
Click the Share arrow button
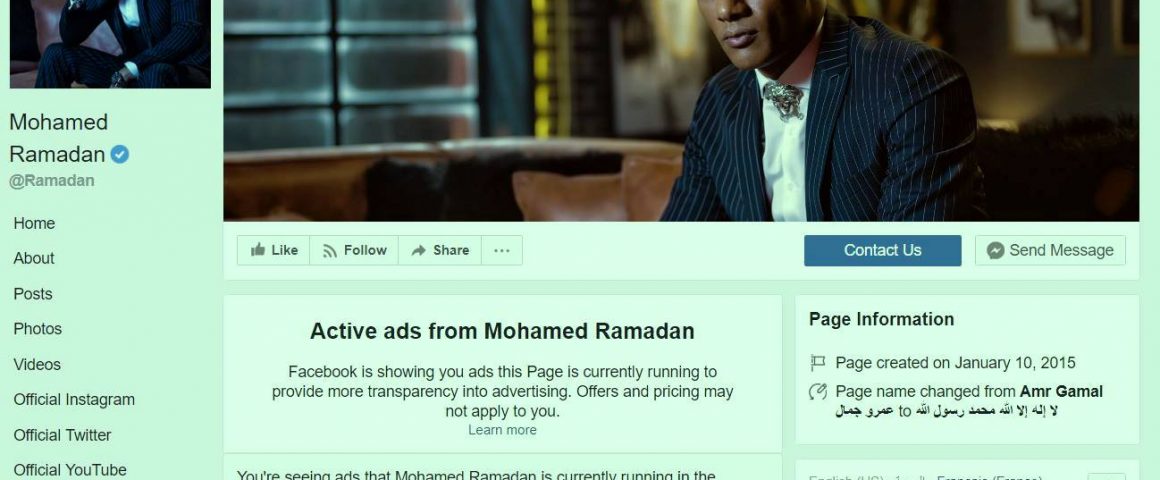[x=440, y=250]
